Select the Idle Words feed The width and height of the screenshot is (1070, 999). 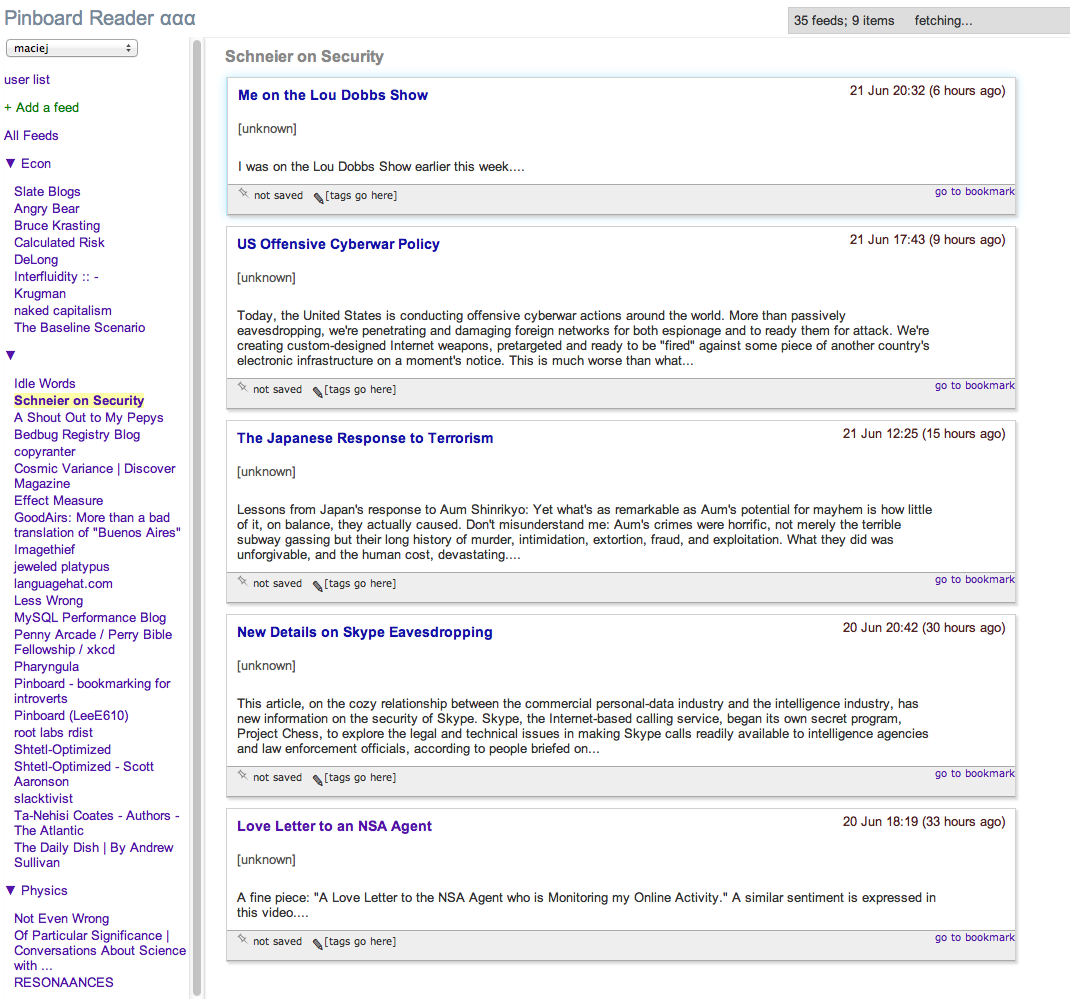coord(45,383)
